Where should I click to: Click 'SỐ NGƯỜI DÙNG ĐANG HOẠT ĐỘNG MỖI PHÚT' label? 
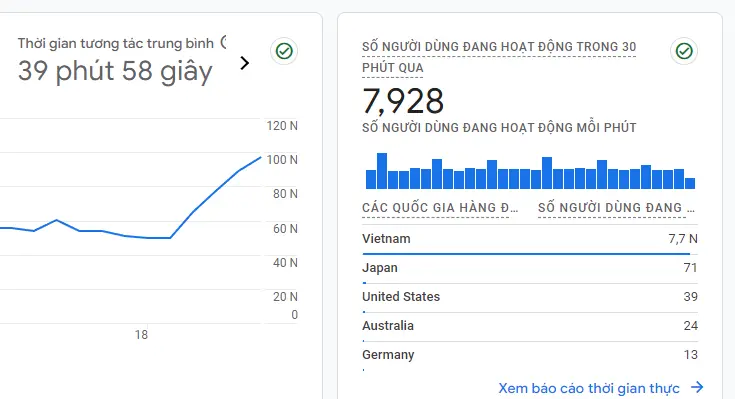(x=499, y=128)
